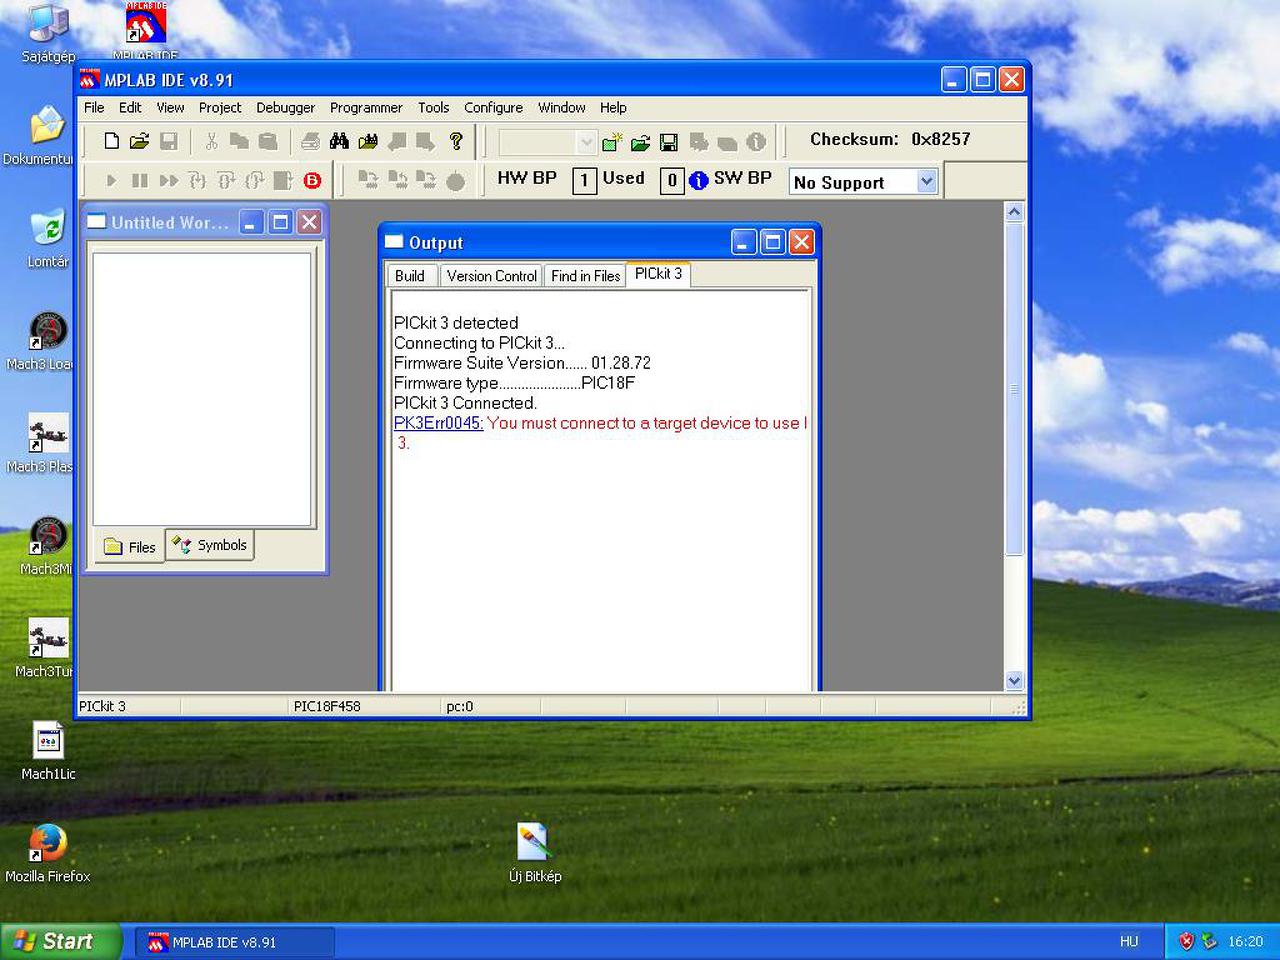Select the Lomtár recycle bin icon
This screenshot has height=960, width=1280.
coord(47,240)
